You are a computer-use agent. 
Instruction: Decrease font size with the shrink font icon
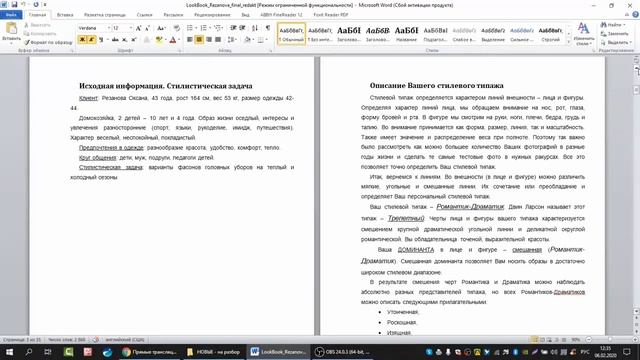point(147,28)
